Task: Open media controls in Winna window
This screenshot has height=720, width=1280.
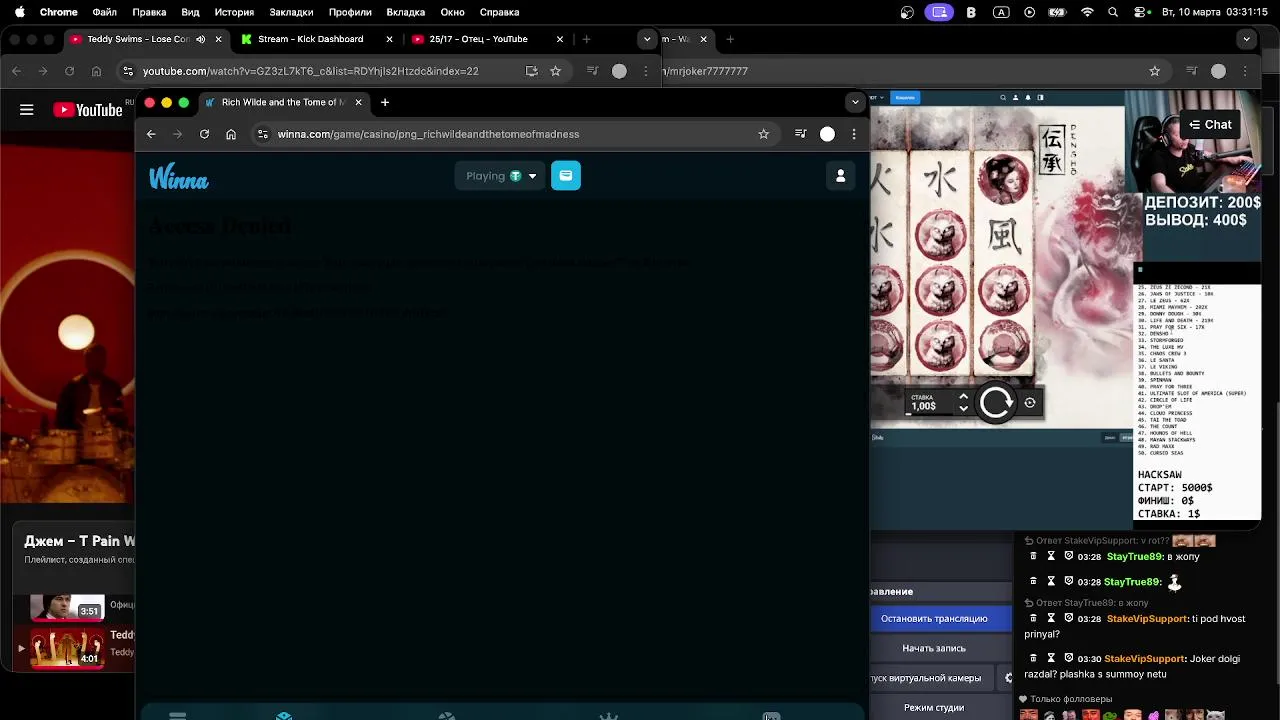Action: [800, 134]
